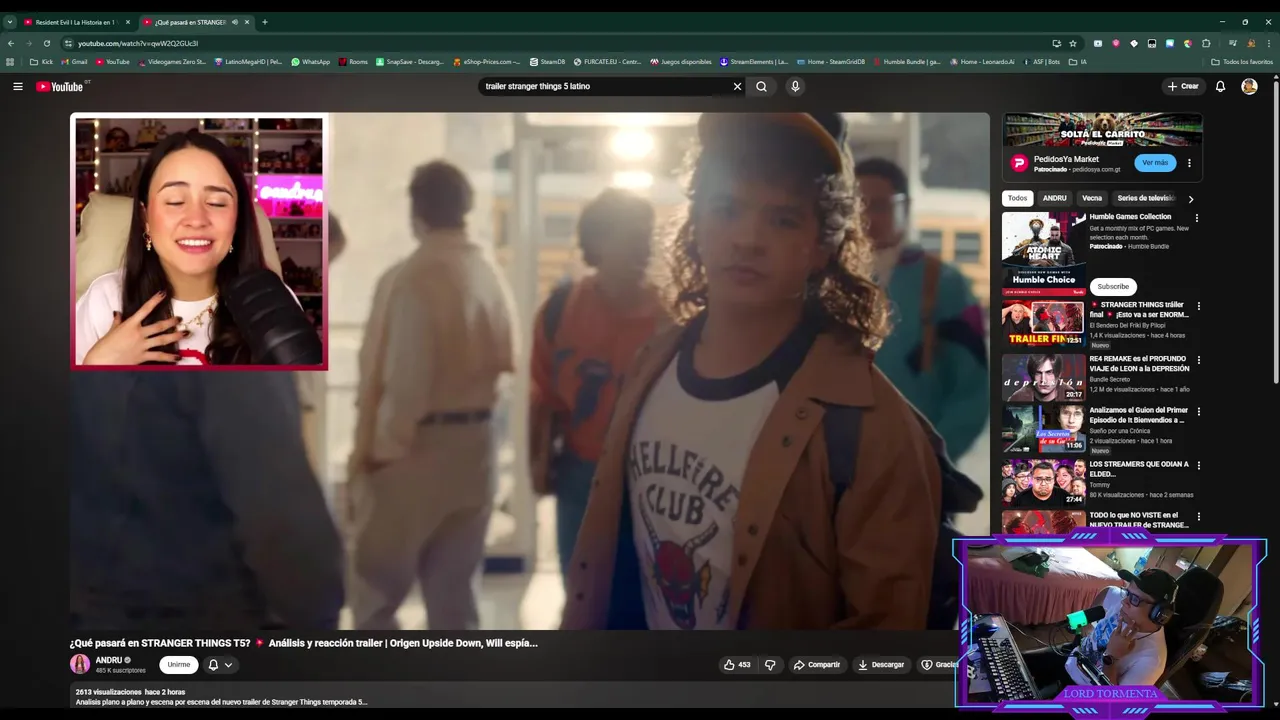
Task: Open options for RE4 REMAKE video
Action: click(x=1198, y=360)
